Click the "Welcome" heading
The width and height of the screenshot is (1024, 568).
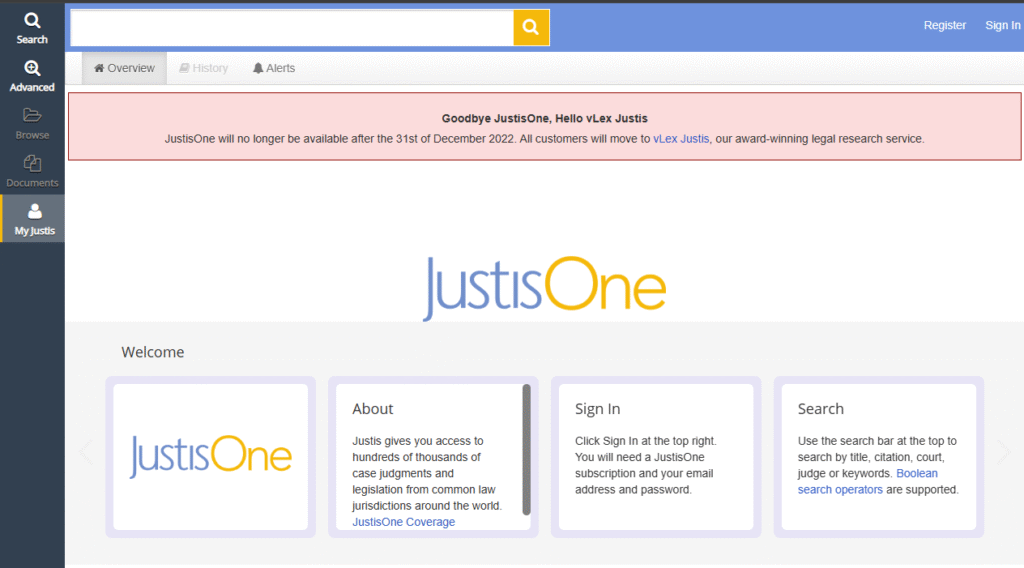click(153, 352)
